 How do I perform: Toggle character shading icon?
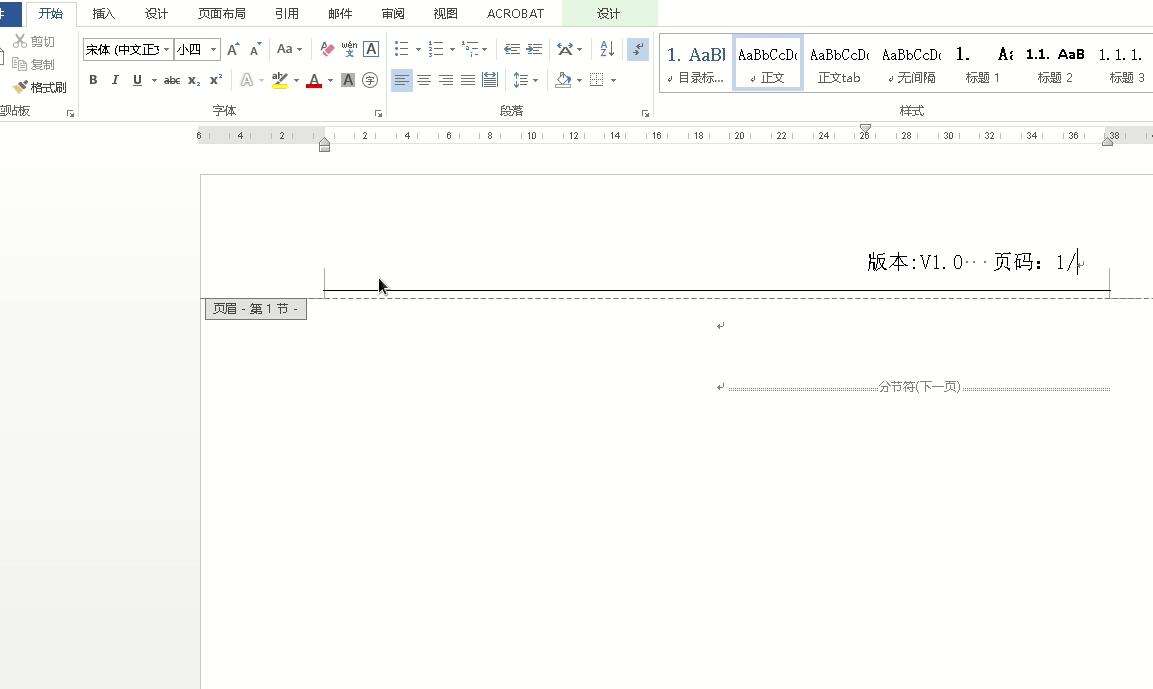(x=348, y=79)
